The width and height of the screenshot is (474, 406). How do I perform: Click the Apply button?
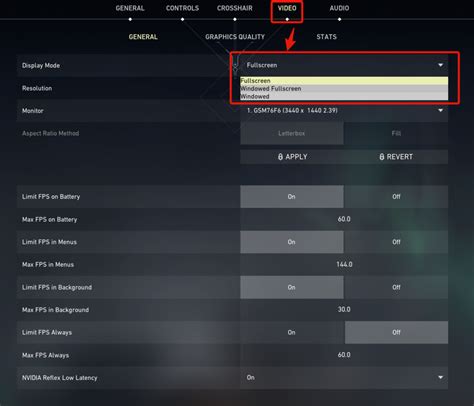click(292, 157)
